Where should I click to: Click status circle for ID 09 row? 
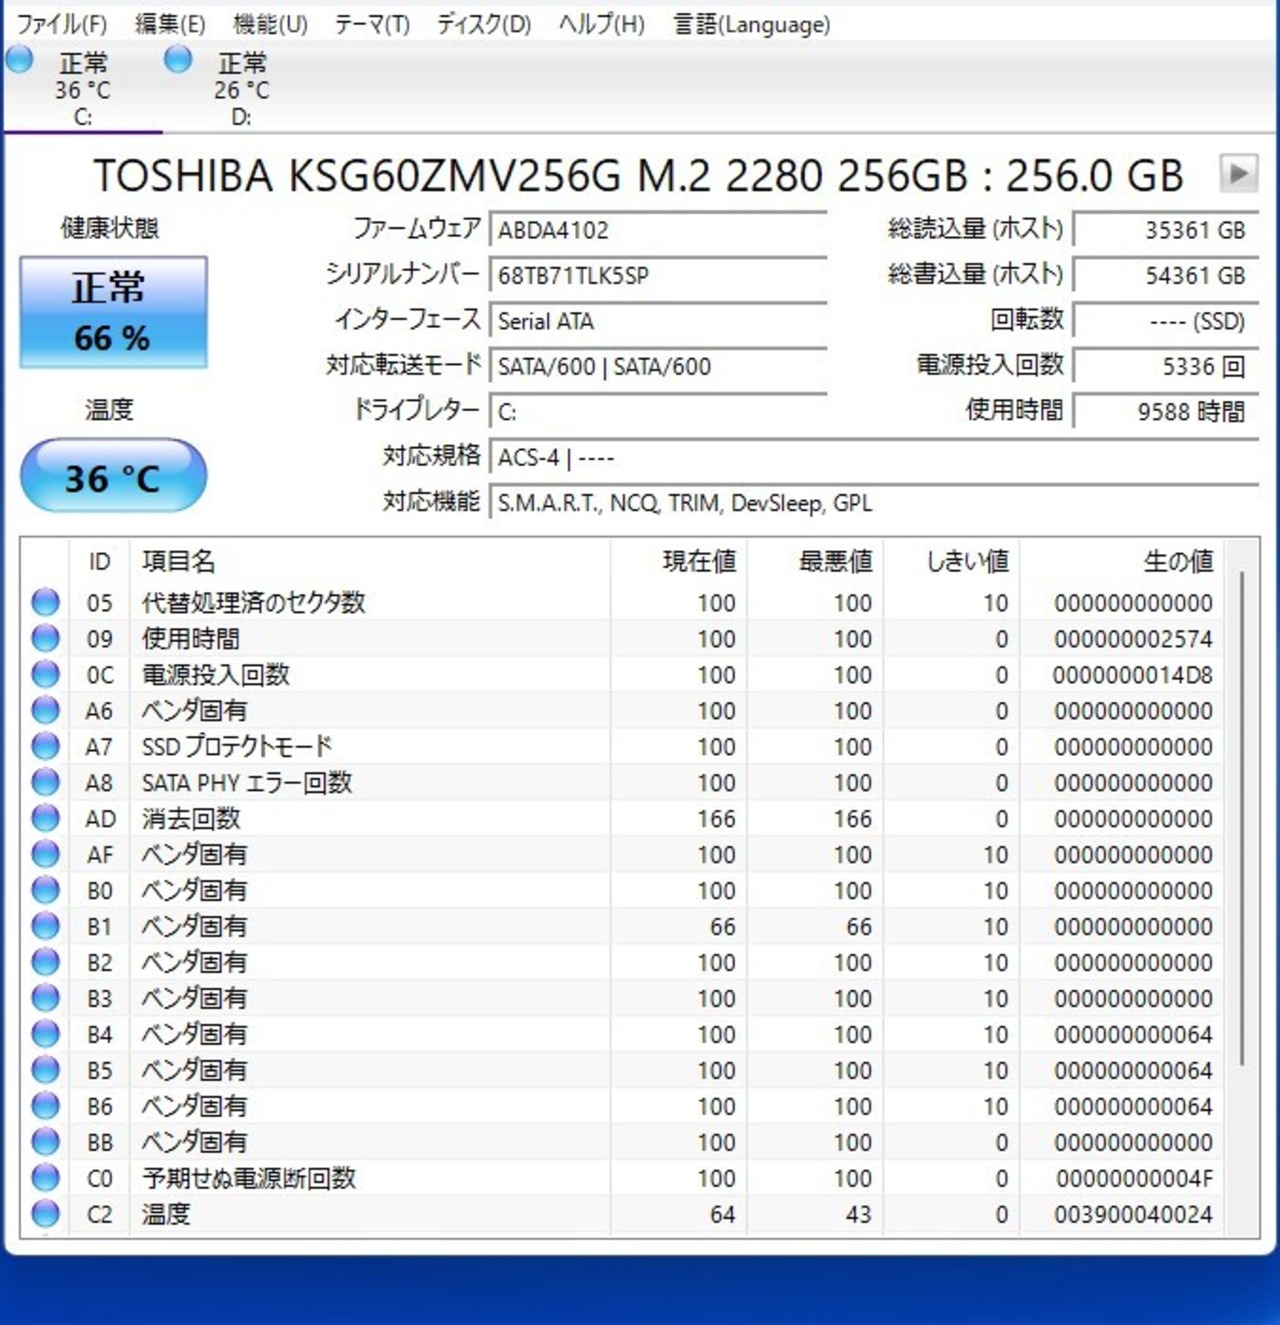(45, 638)
